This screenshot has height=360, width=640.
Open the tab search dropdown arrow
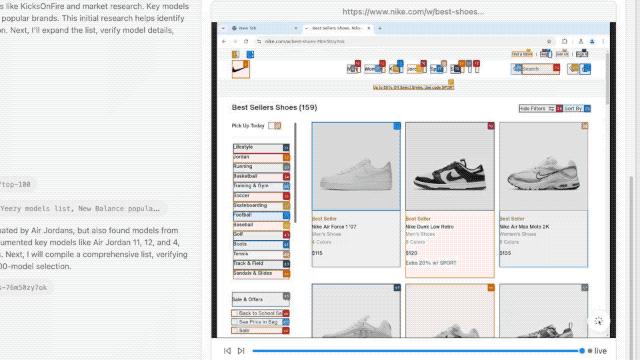pos(223,28)
